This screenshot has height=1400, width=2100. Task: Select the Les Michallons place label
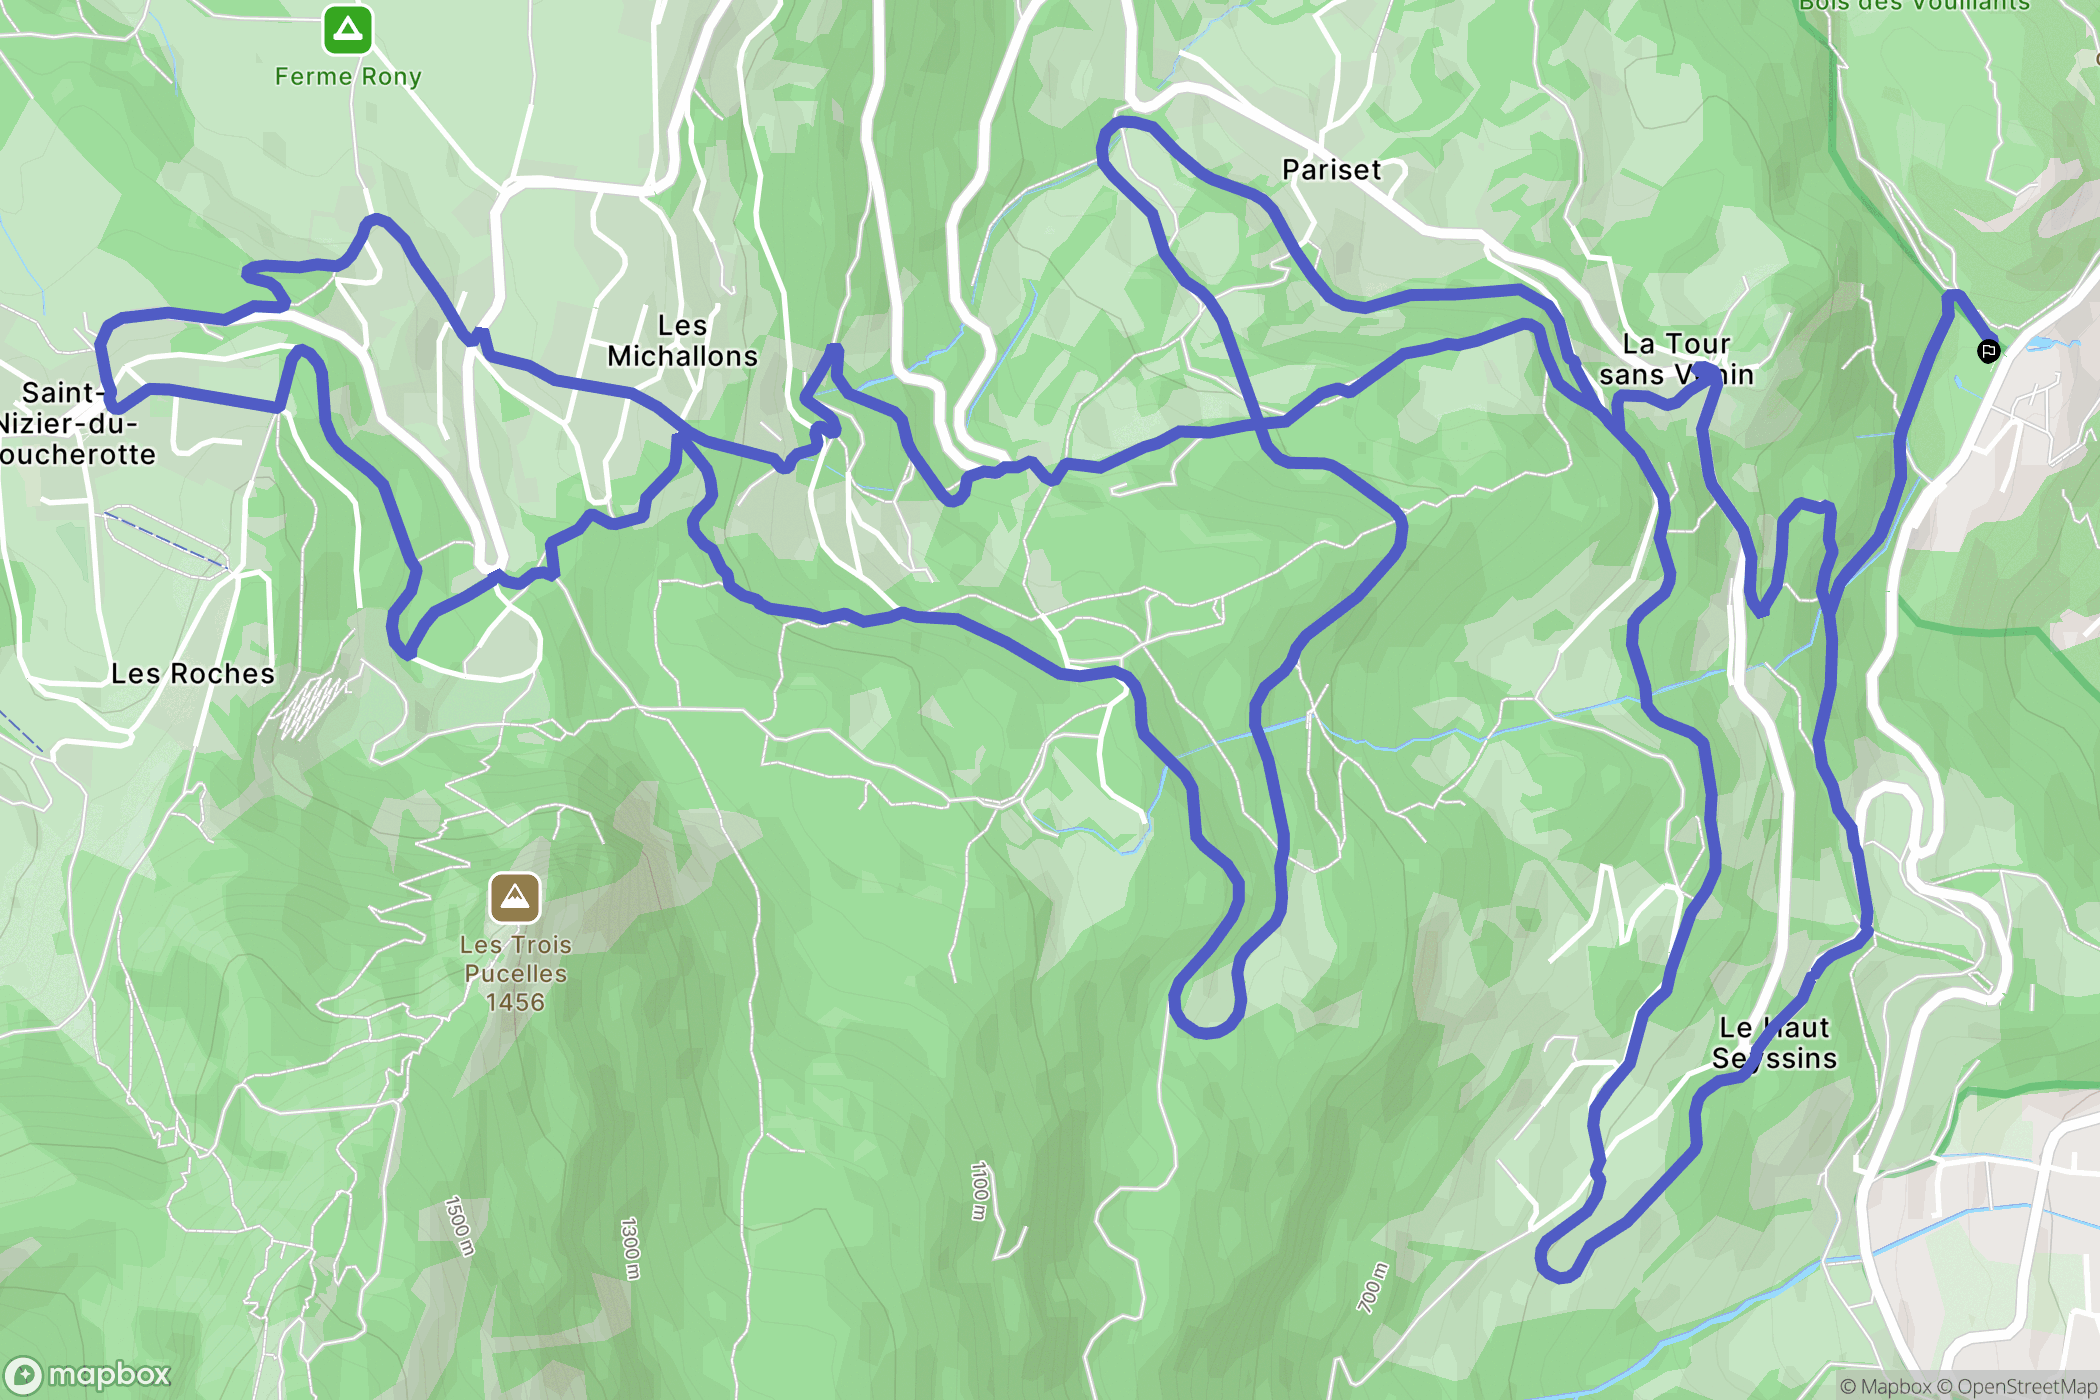coord(683,341)
